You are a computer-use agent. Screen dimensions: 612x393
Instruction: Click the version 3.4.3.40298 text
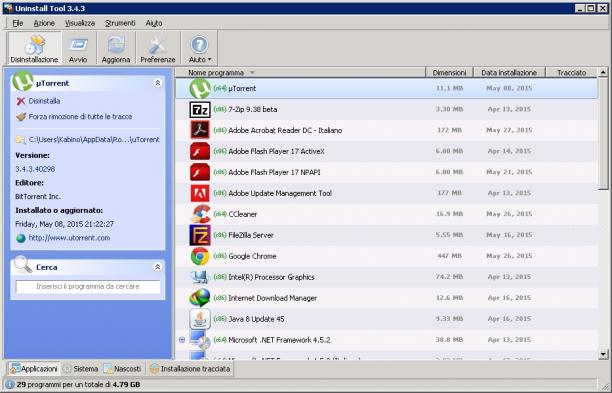pyautogui.click(x=35, y=169)
